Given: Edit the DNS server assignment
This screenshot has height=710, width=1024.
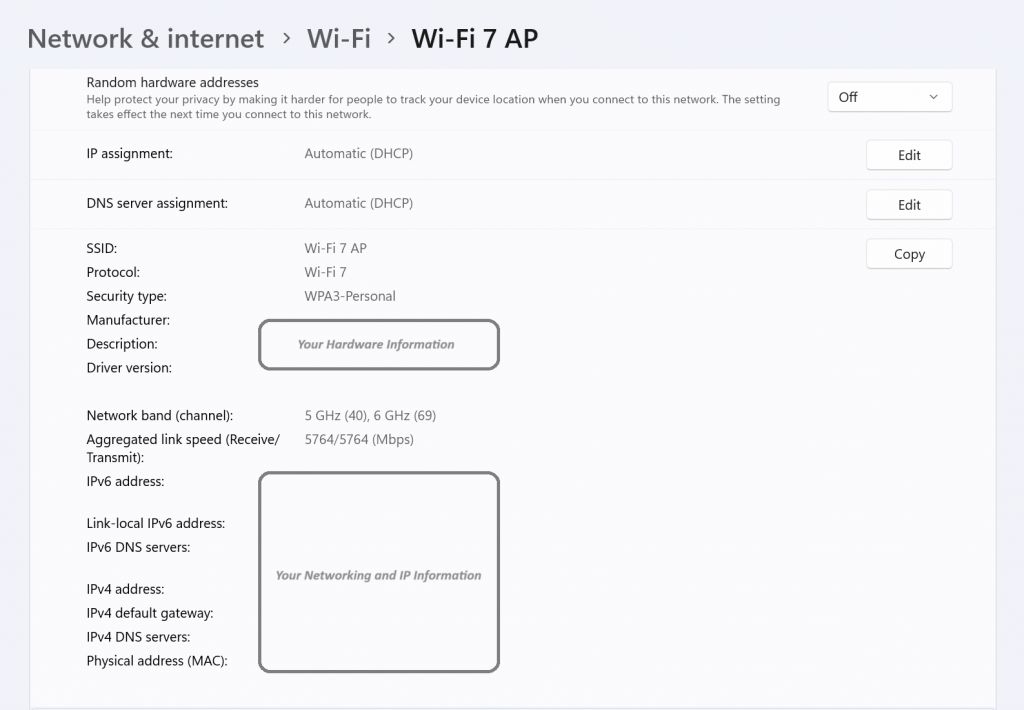Looking at the screenshot, I should [x=908, y=204].
